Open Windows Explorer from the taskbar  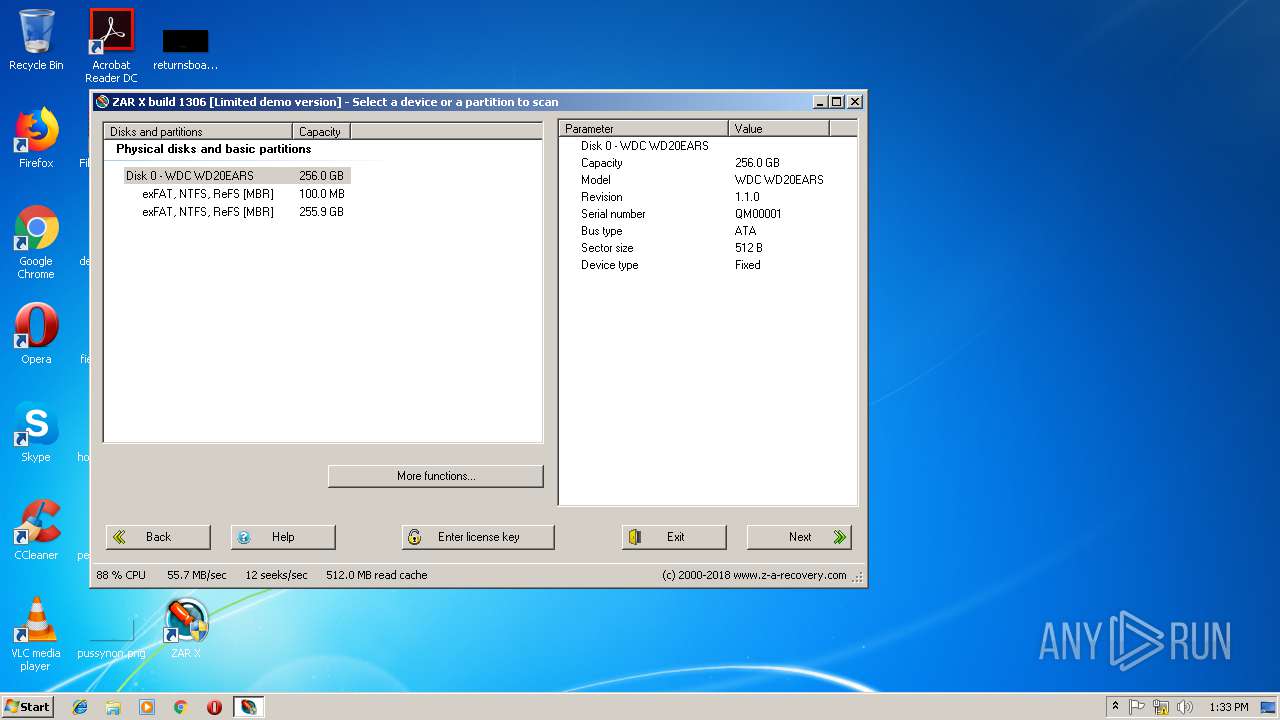113,707
